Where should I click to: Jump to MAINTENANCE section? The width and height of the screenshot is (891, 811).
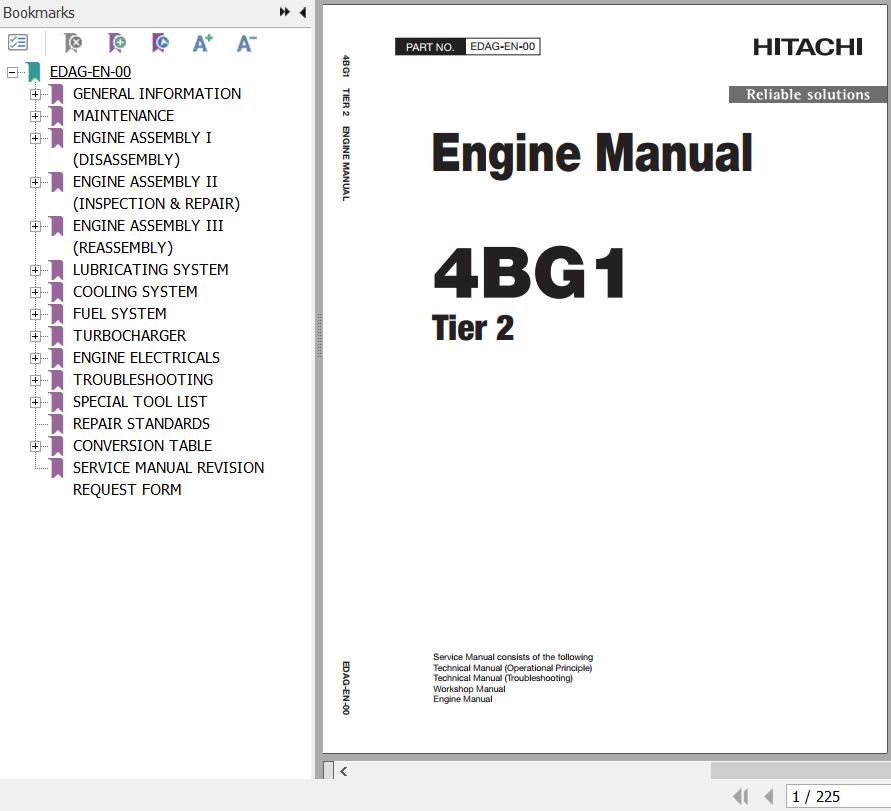pos(123,116)
